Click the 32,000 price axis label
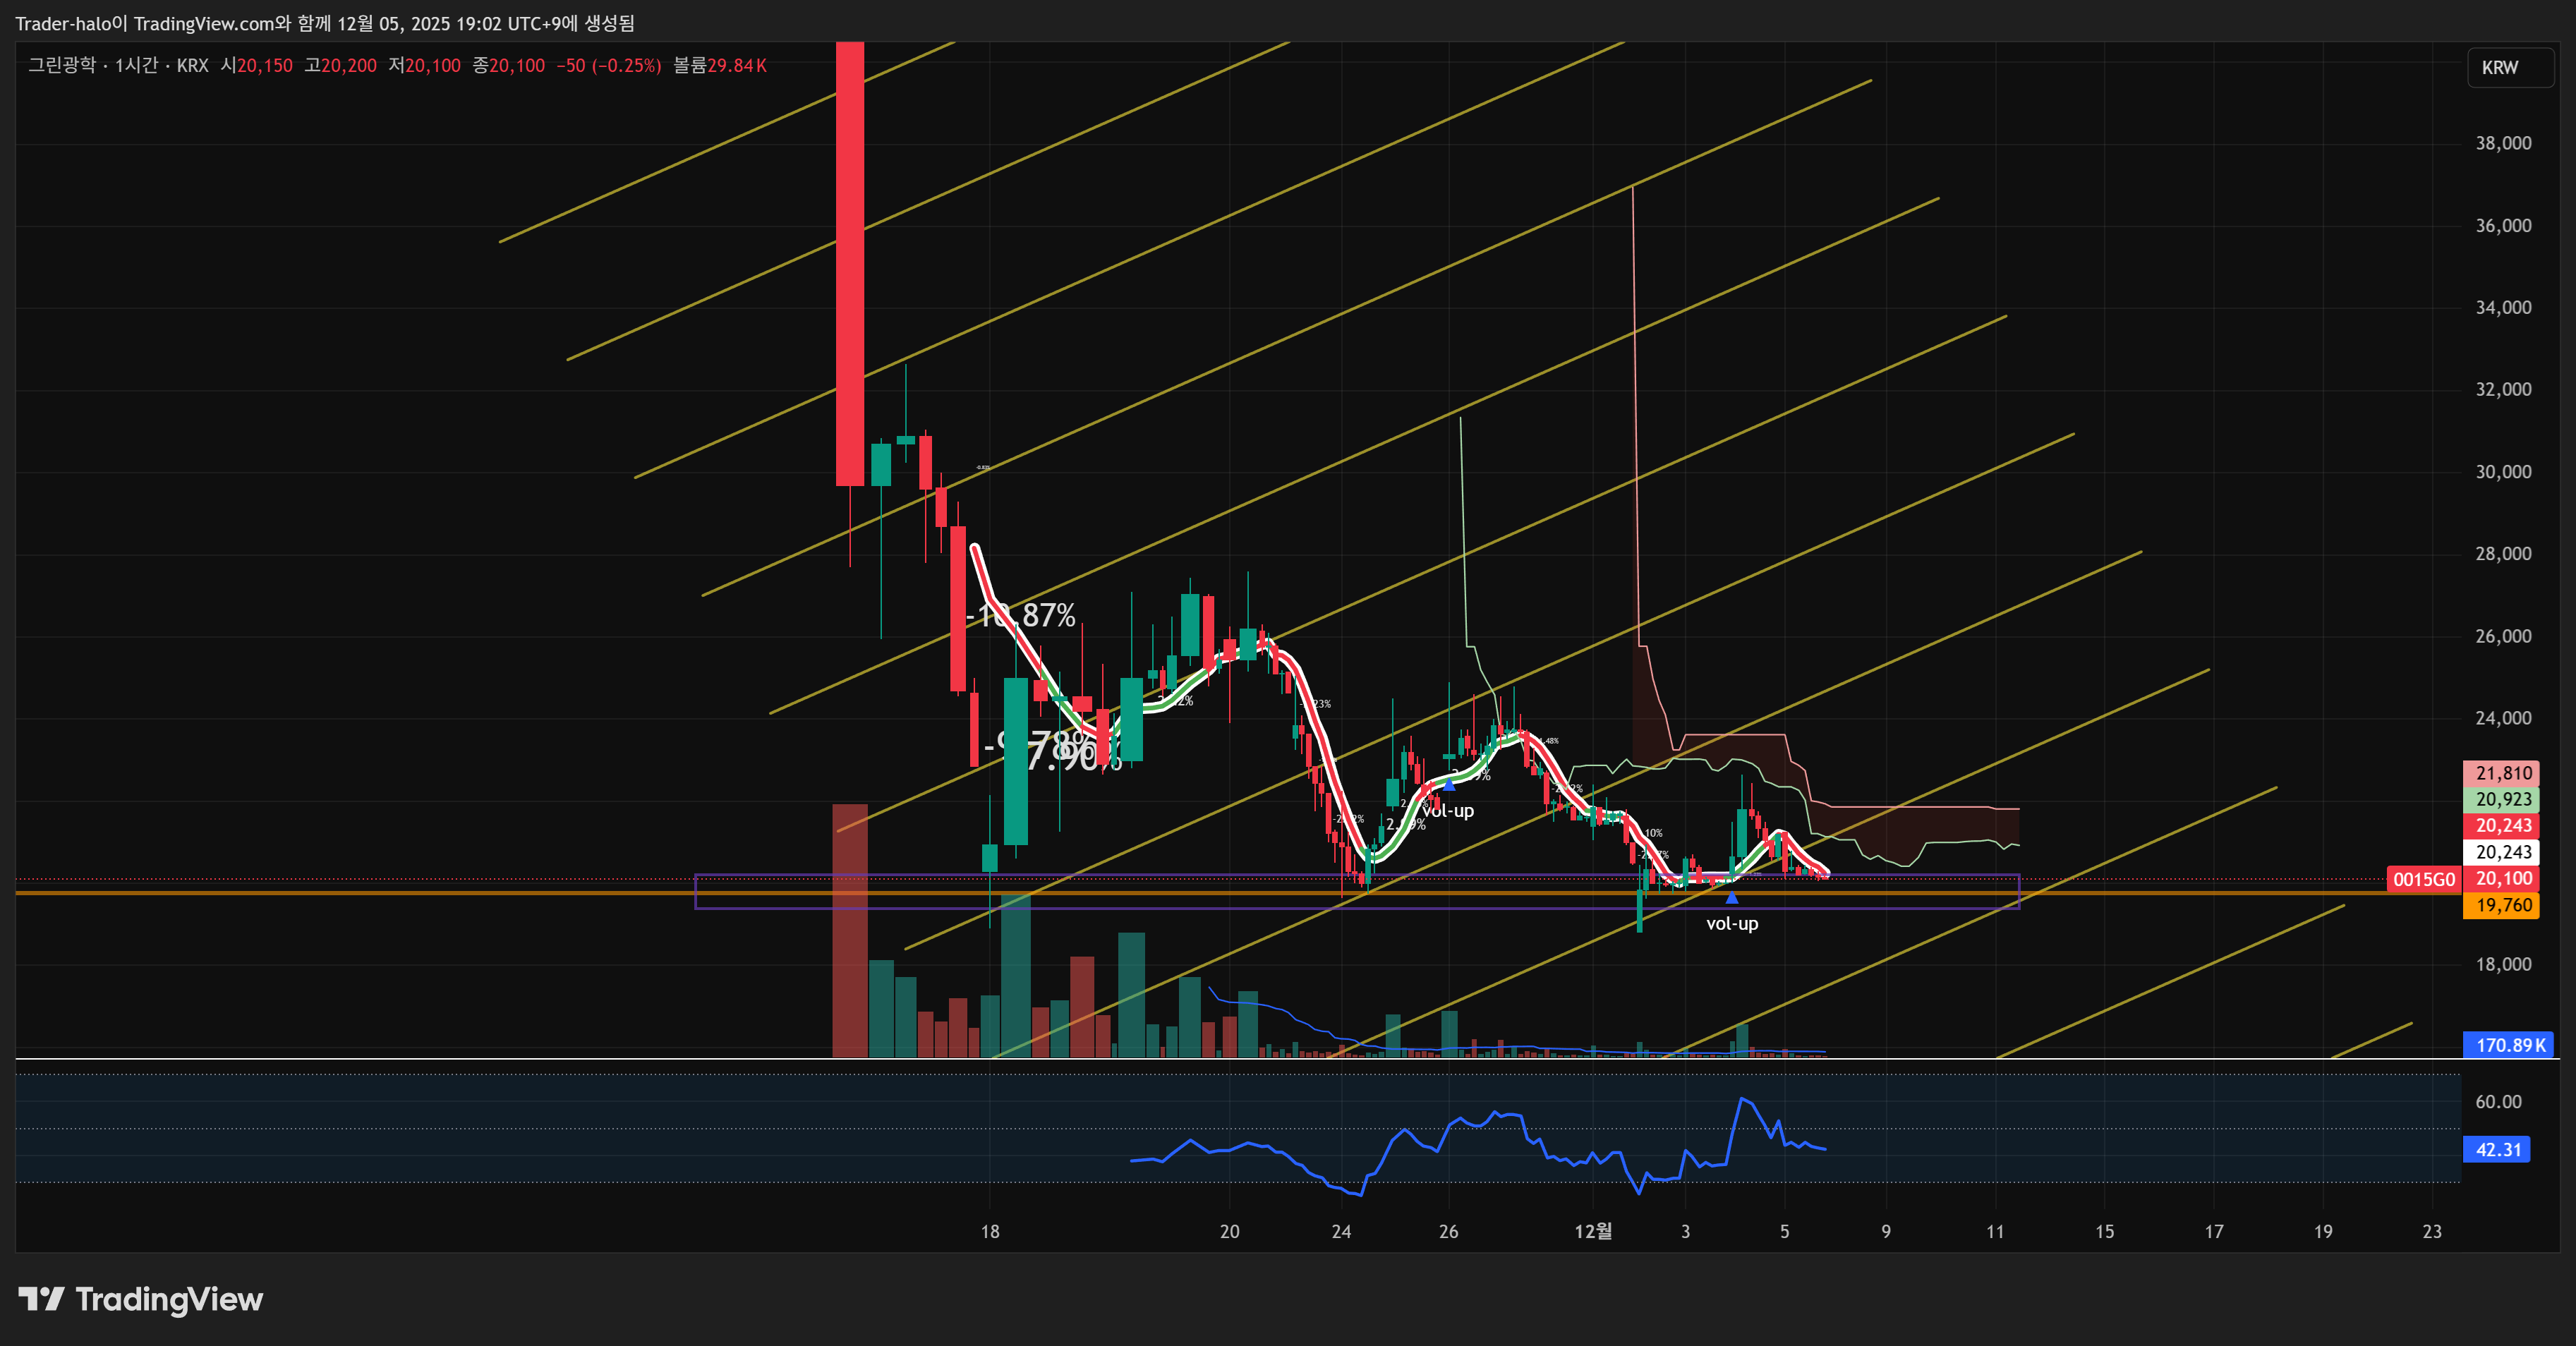The image size is (2576, 1346). pos(2503,389)
